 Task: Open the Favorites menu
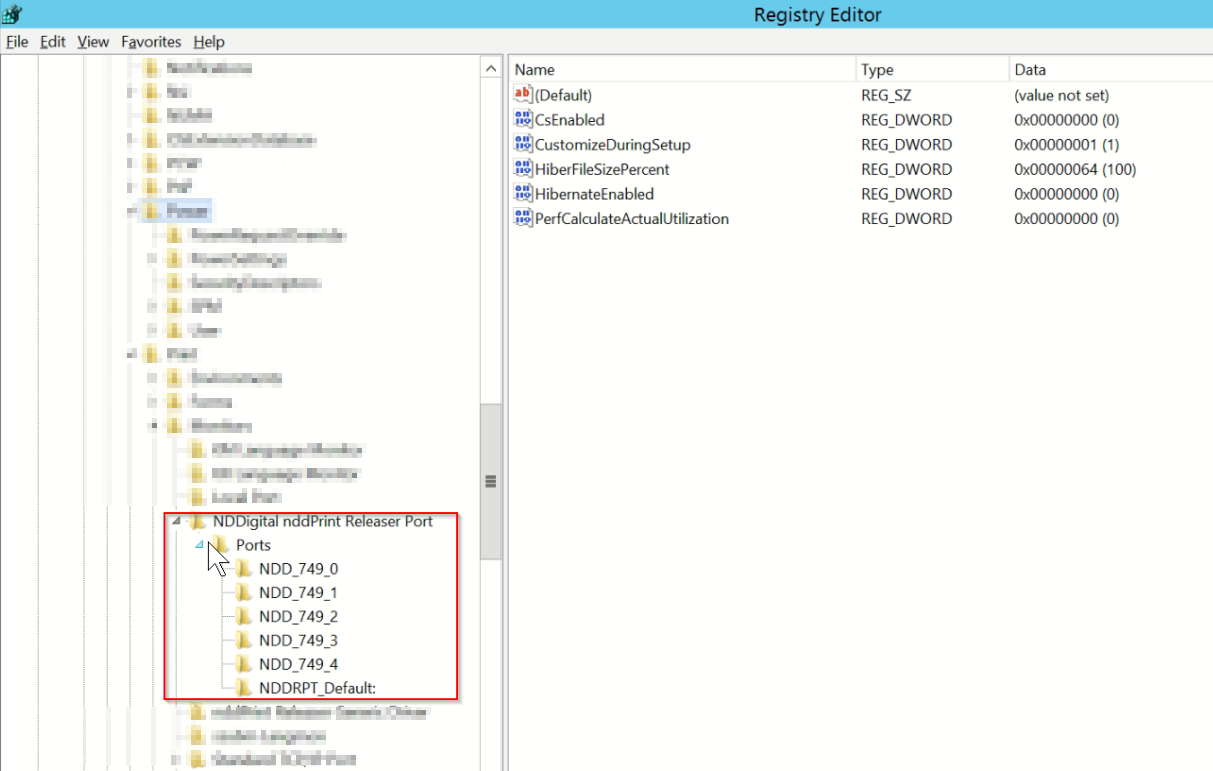pos(151,42)
